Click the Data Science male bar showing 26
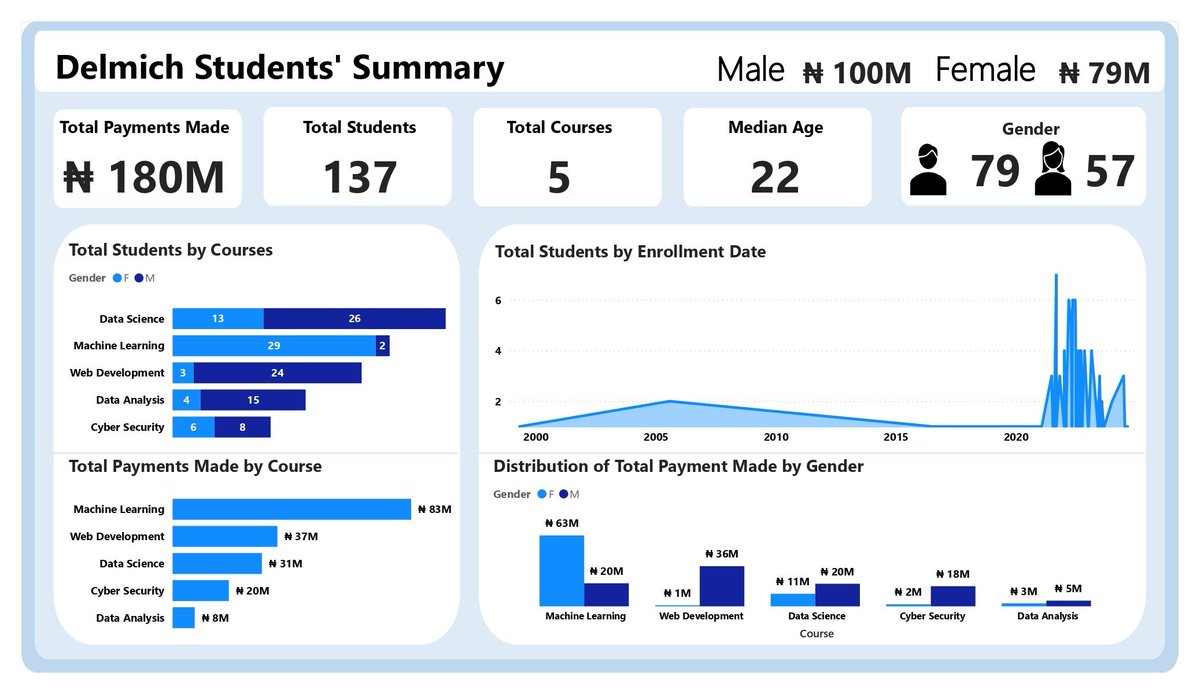1200x694 pixels. tap(355, 318)
